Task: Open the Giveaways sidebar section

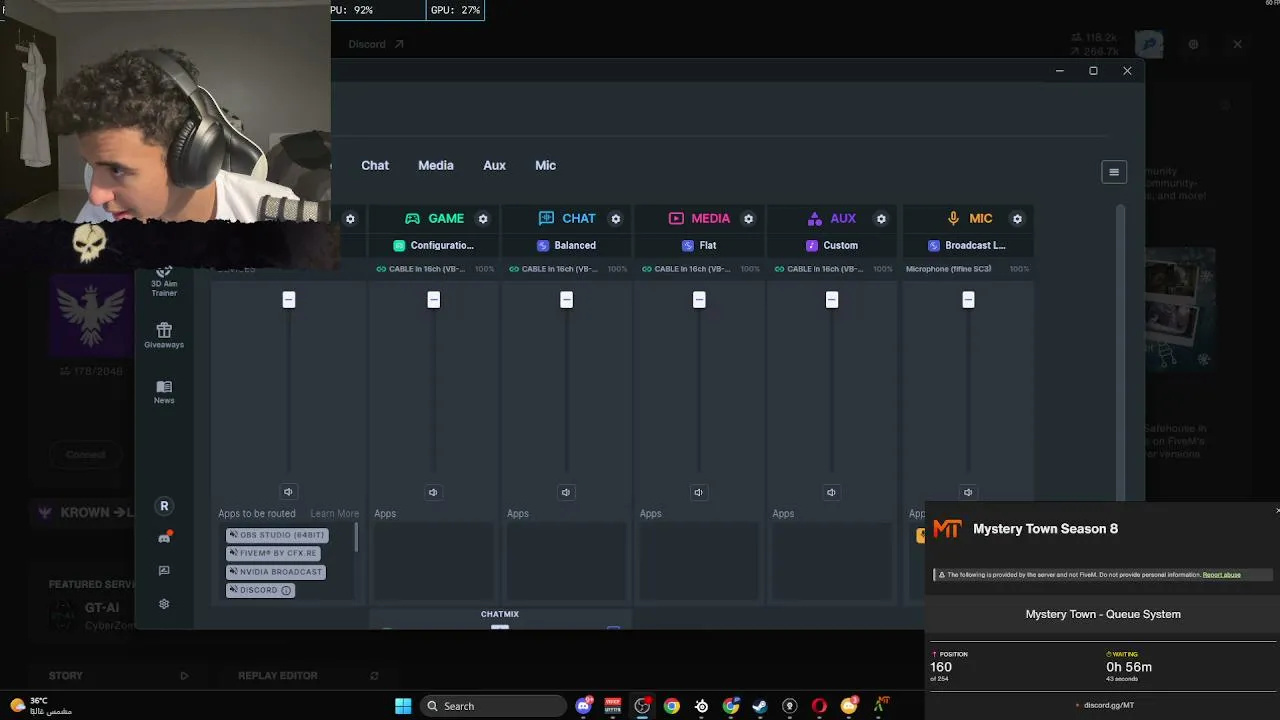Action: (164, 335)
